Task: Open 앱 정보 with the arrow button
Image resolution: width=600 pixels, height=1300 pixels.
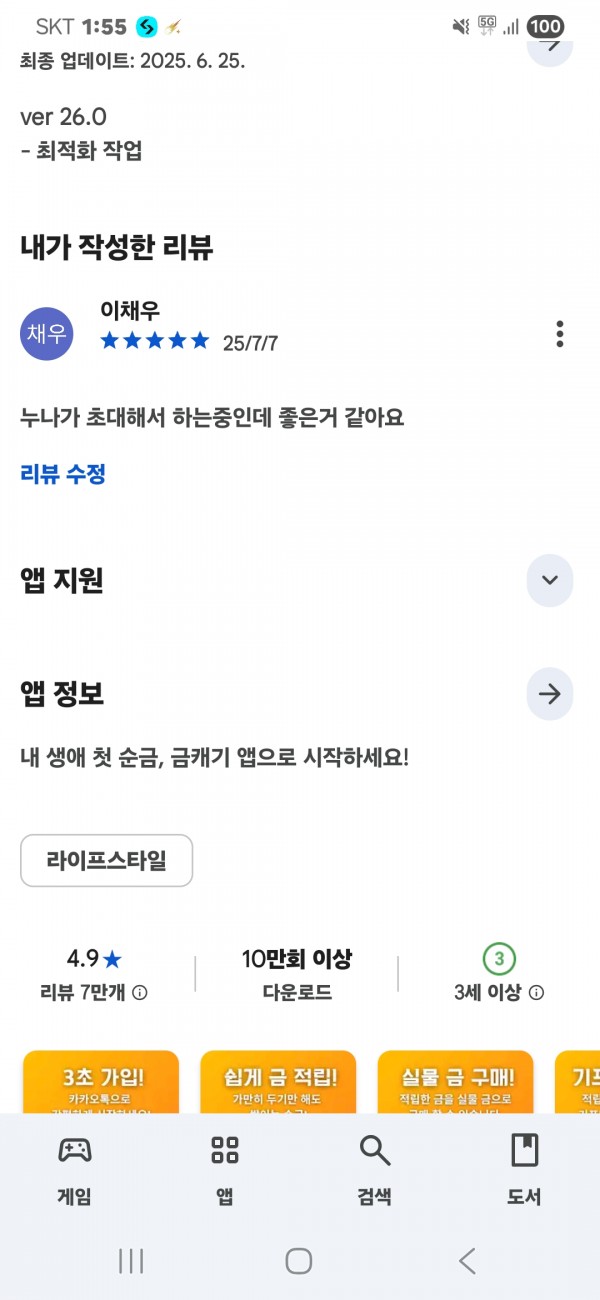Action: (x=550, y=694)
